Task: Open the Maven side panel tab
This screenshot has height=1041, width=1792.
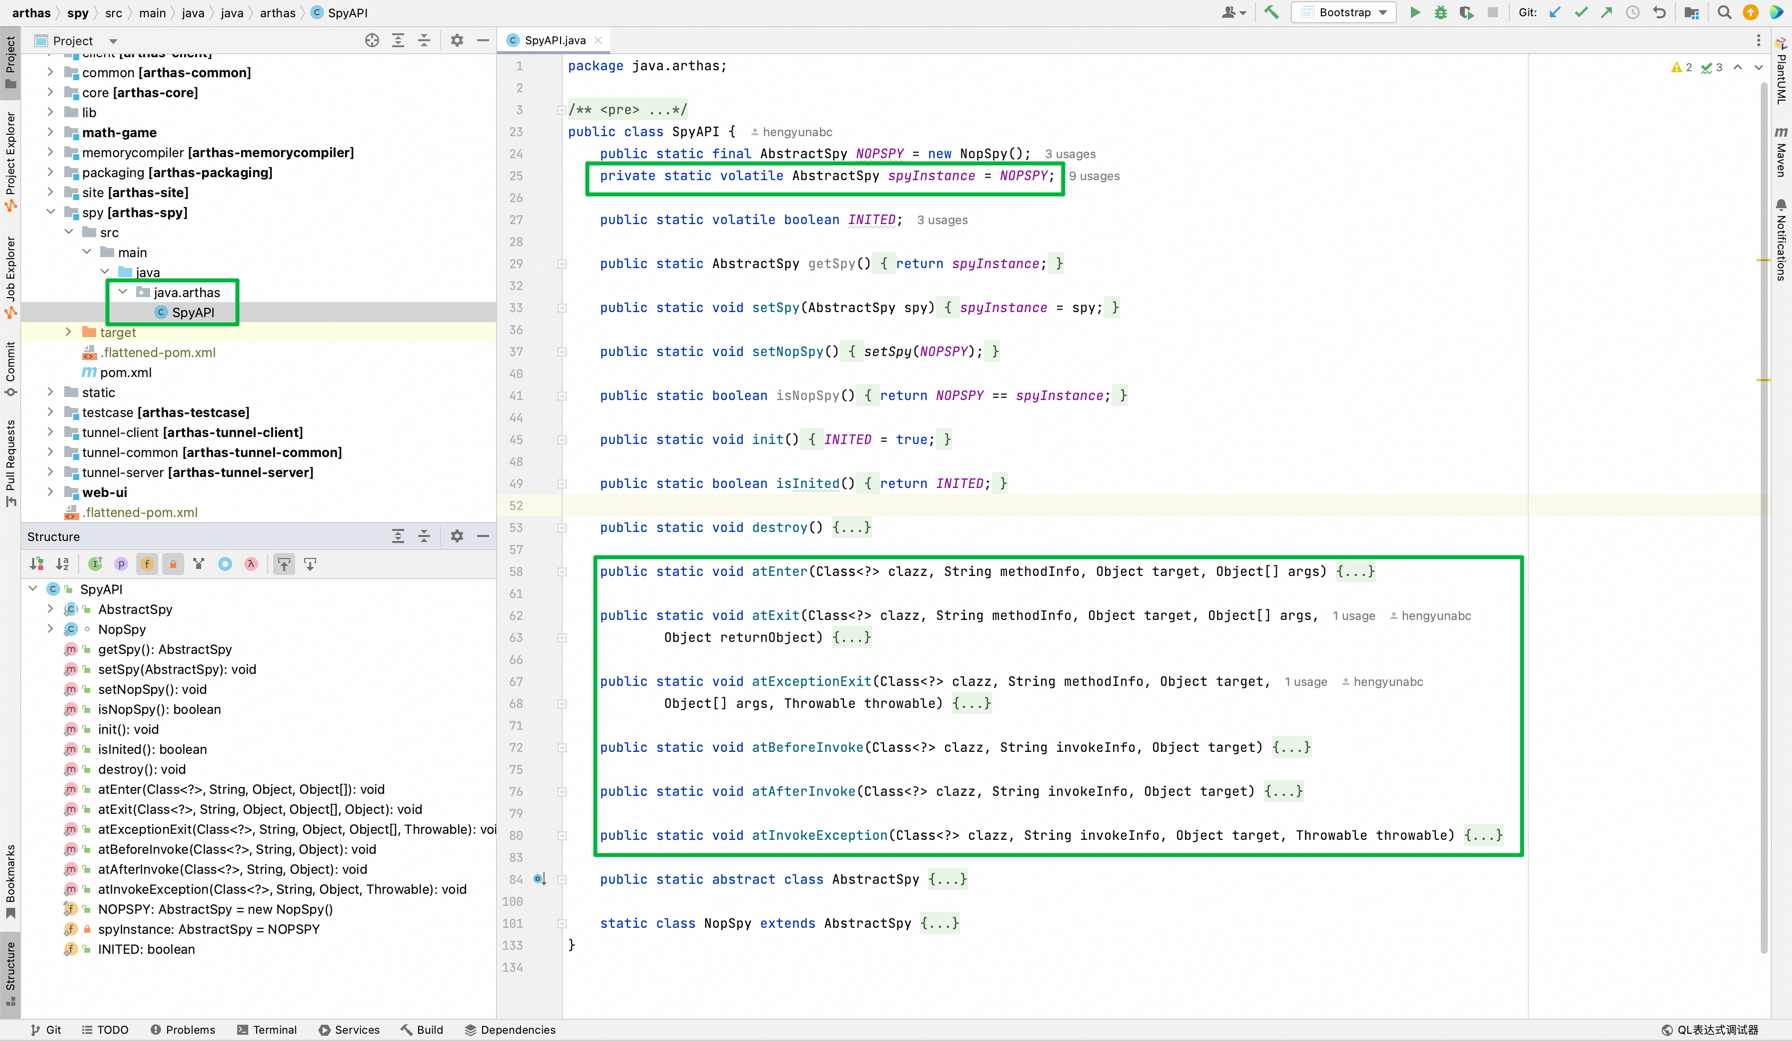Action: 1781,152
